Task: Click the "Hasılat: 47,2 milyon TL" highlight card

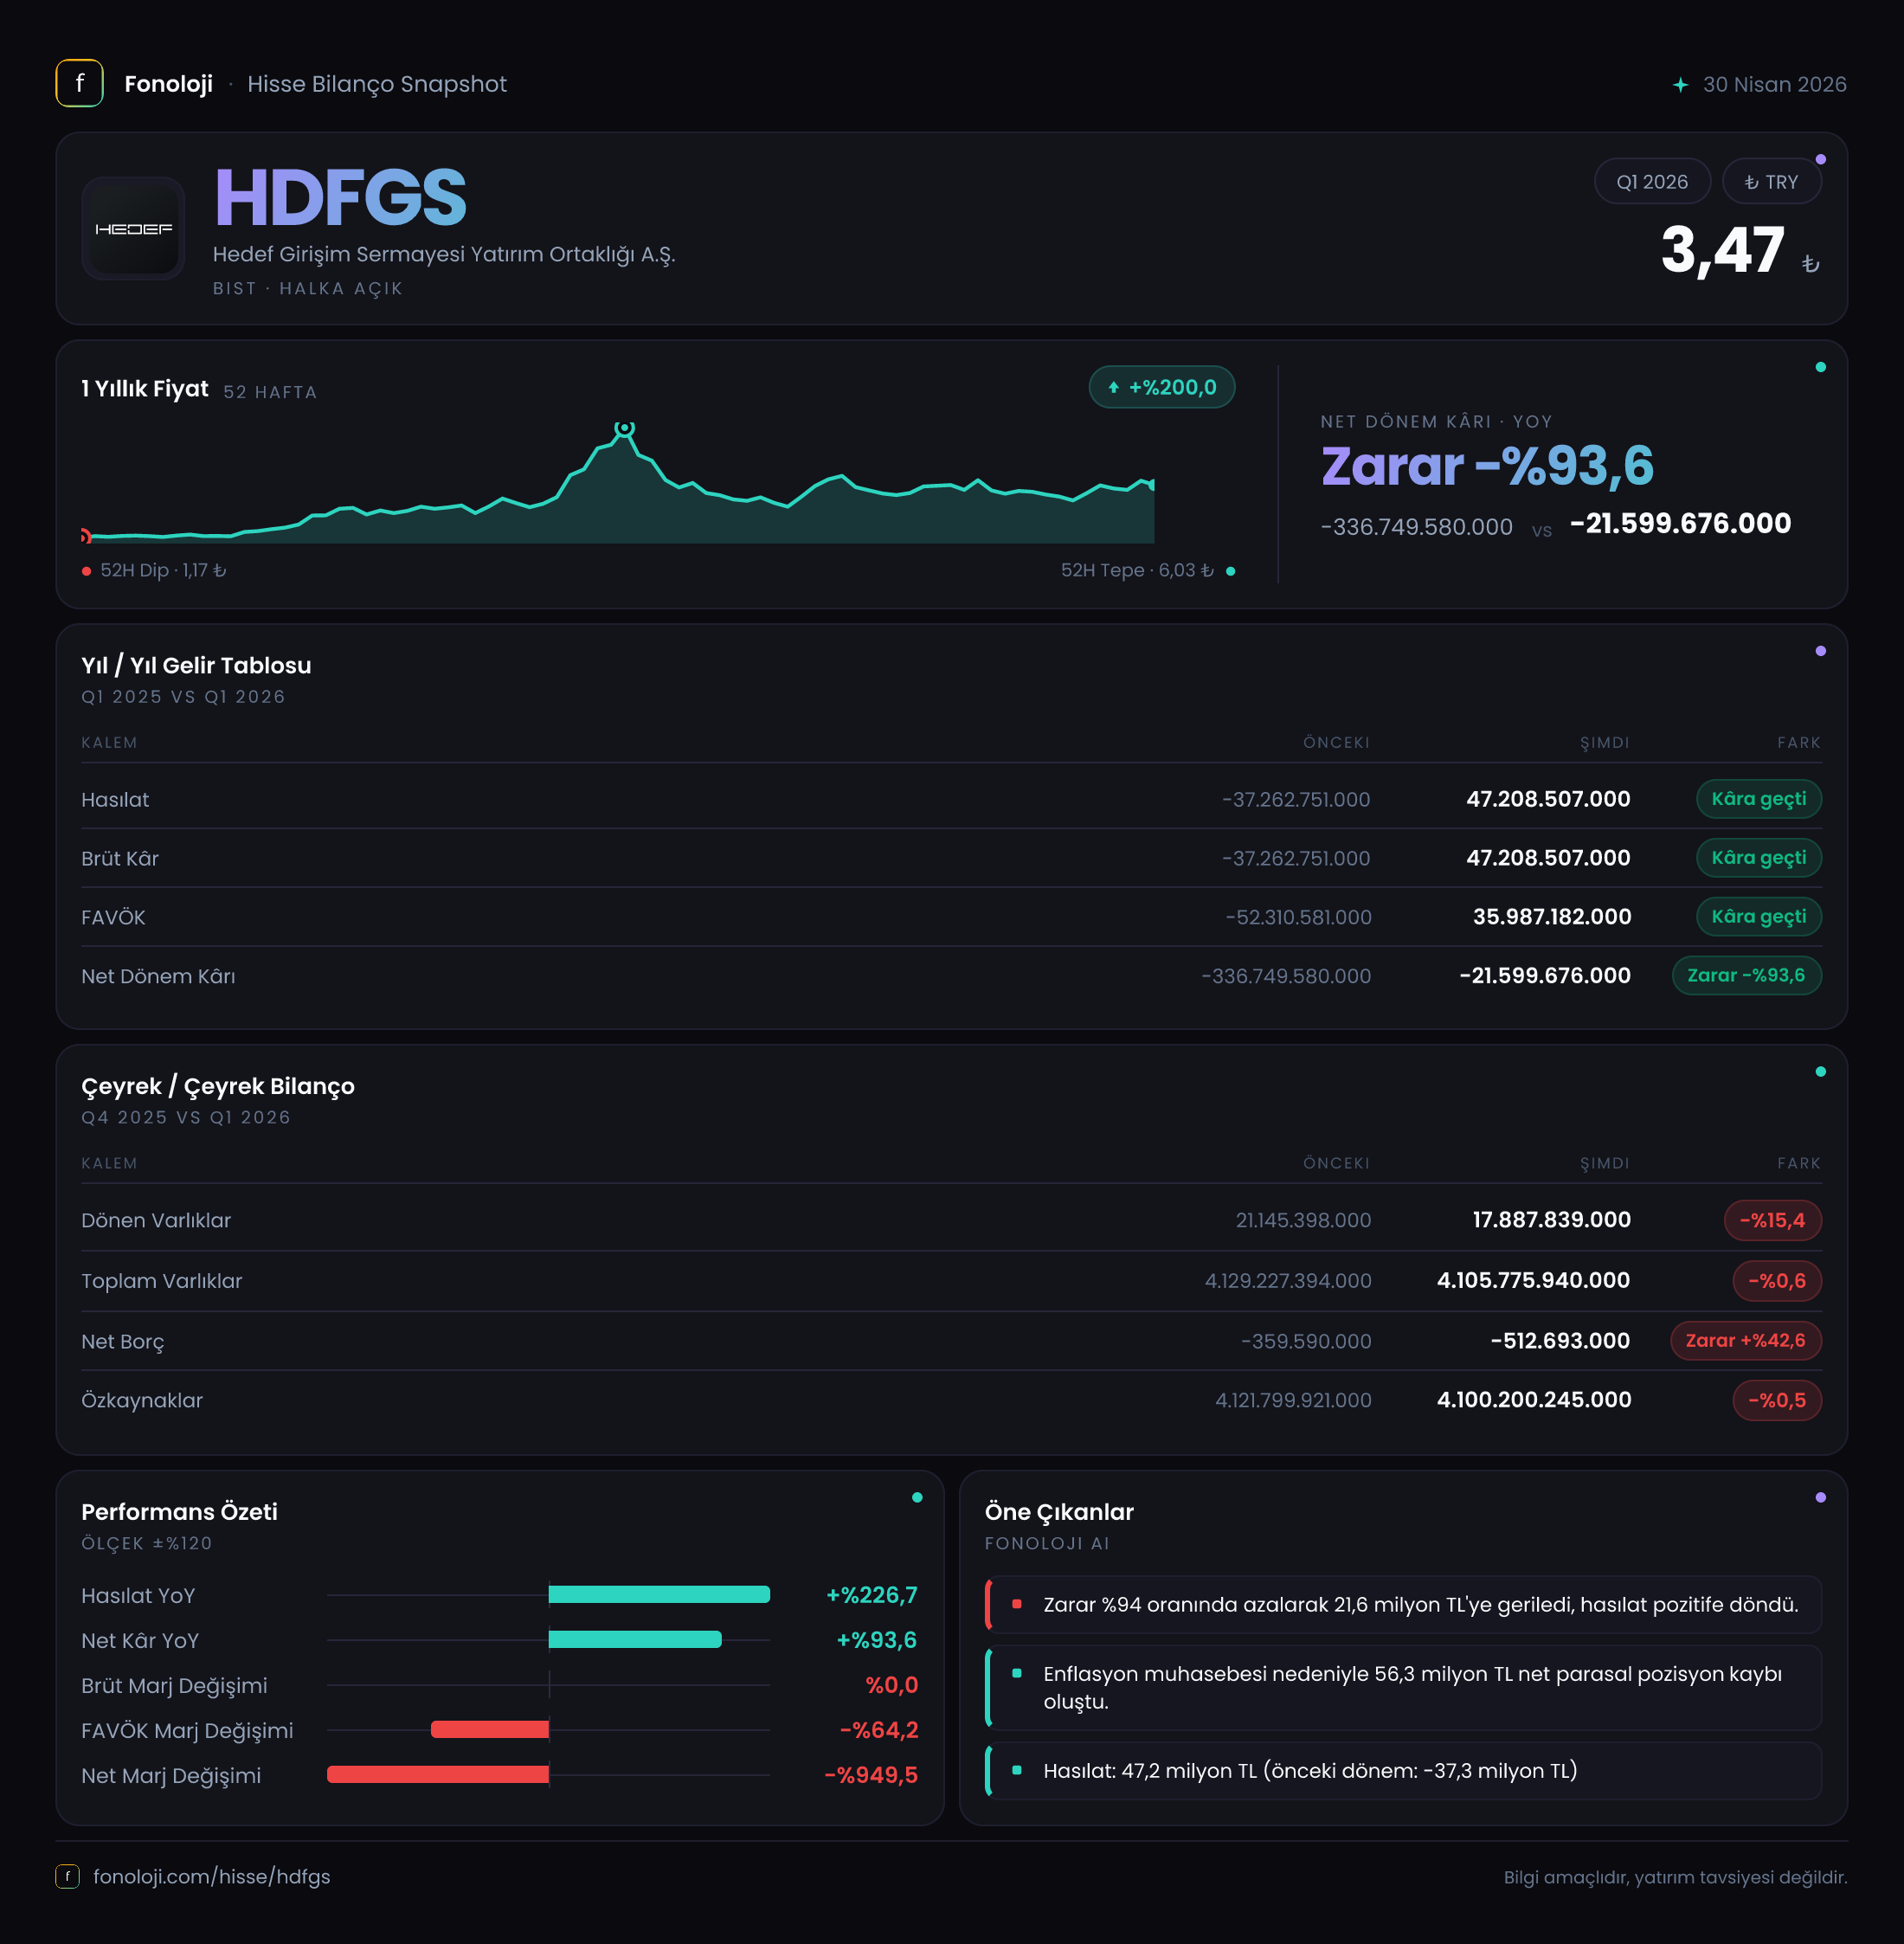Action: 1403,1771
